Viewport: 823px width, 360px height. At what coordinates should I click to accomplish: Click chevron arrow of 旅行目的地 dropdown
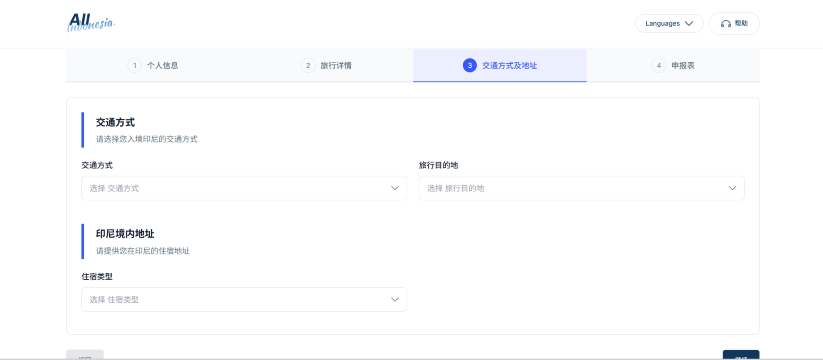coord(732,188)
